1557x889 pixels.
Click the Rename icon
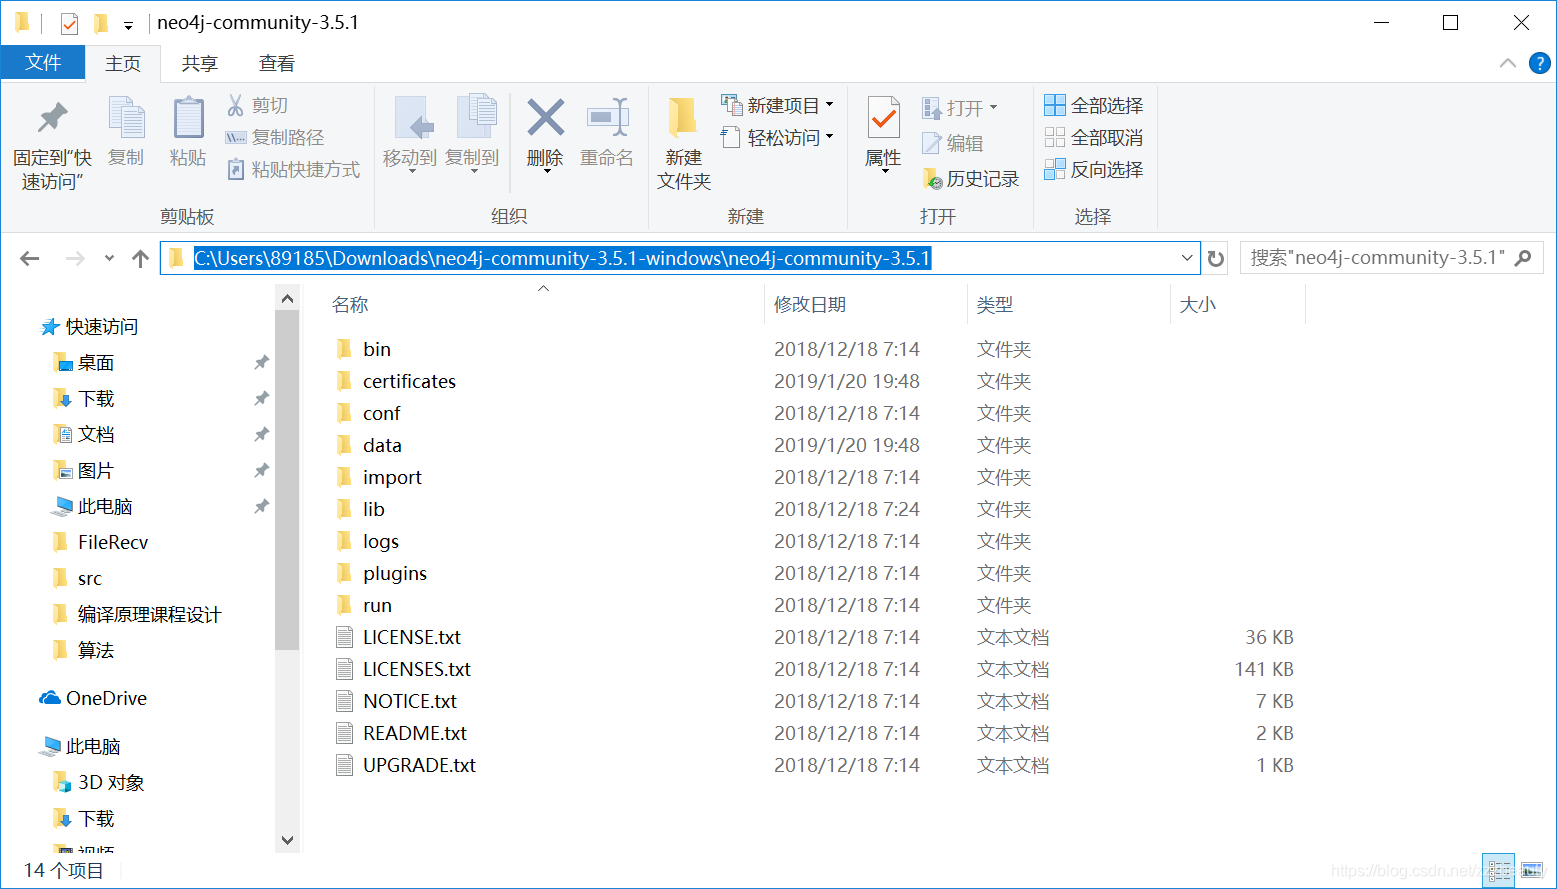[x=607, y=118]
